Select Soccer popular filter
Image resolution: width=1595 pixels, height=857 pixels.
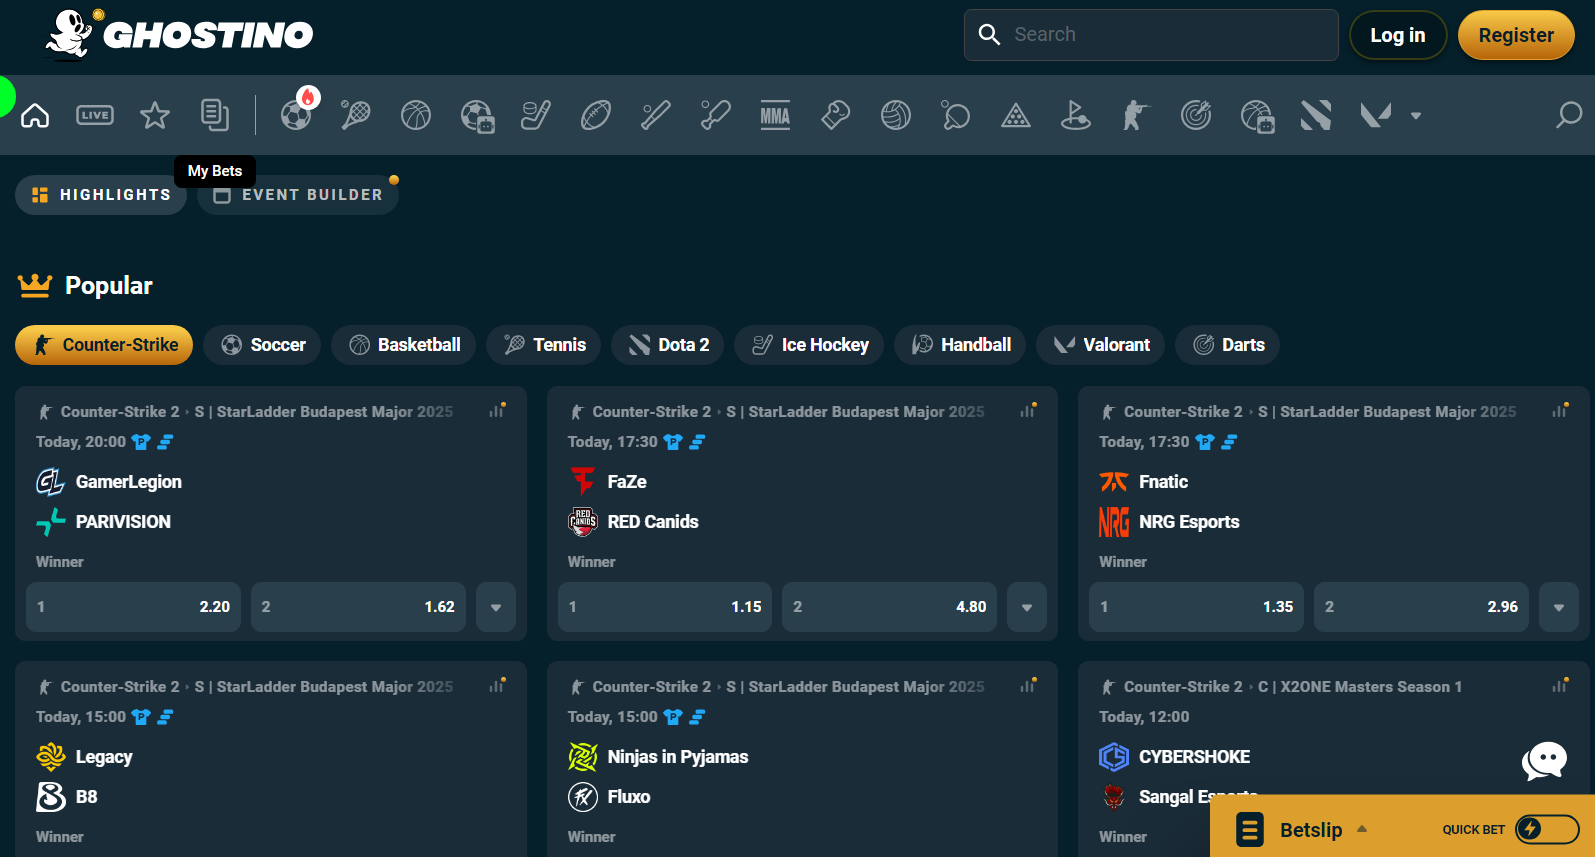(x=262, y=345)
